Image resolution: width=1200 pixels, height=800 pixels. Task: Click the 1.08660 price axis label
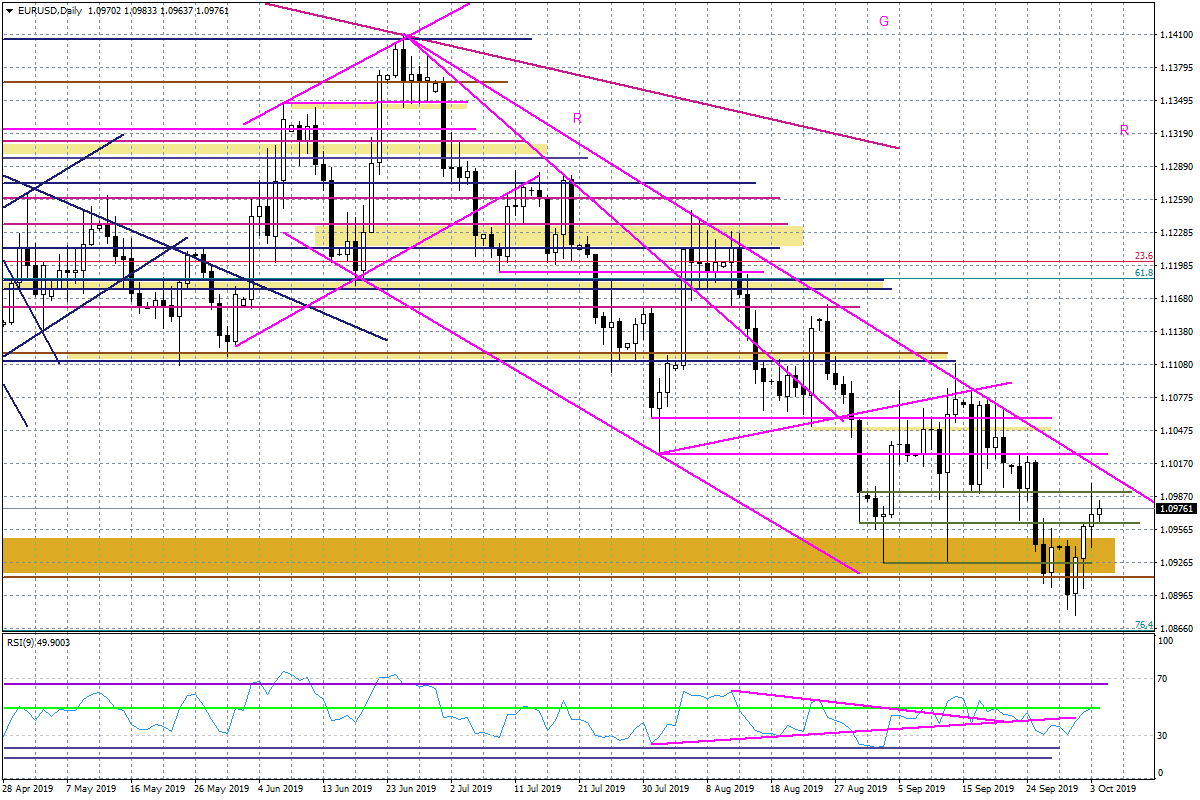click(x=1177, y=629)
